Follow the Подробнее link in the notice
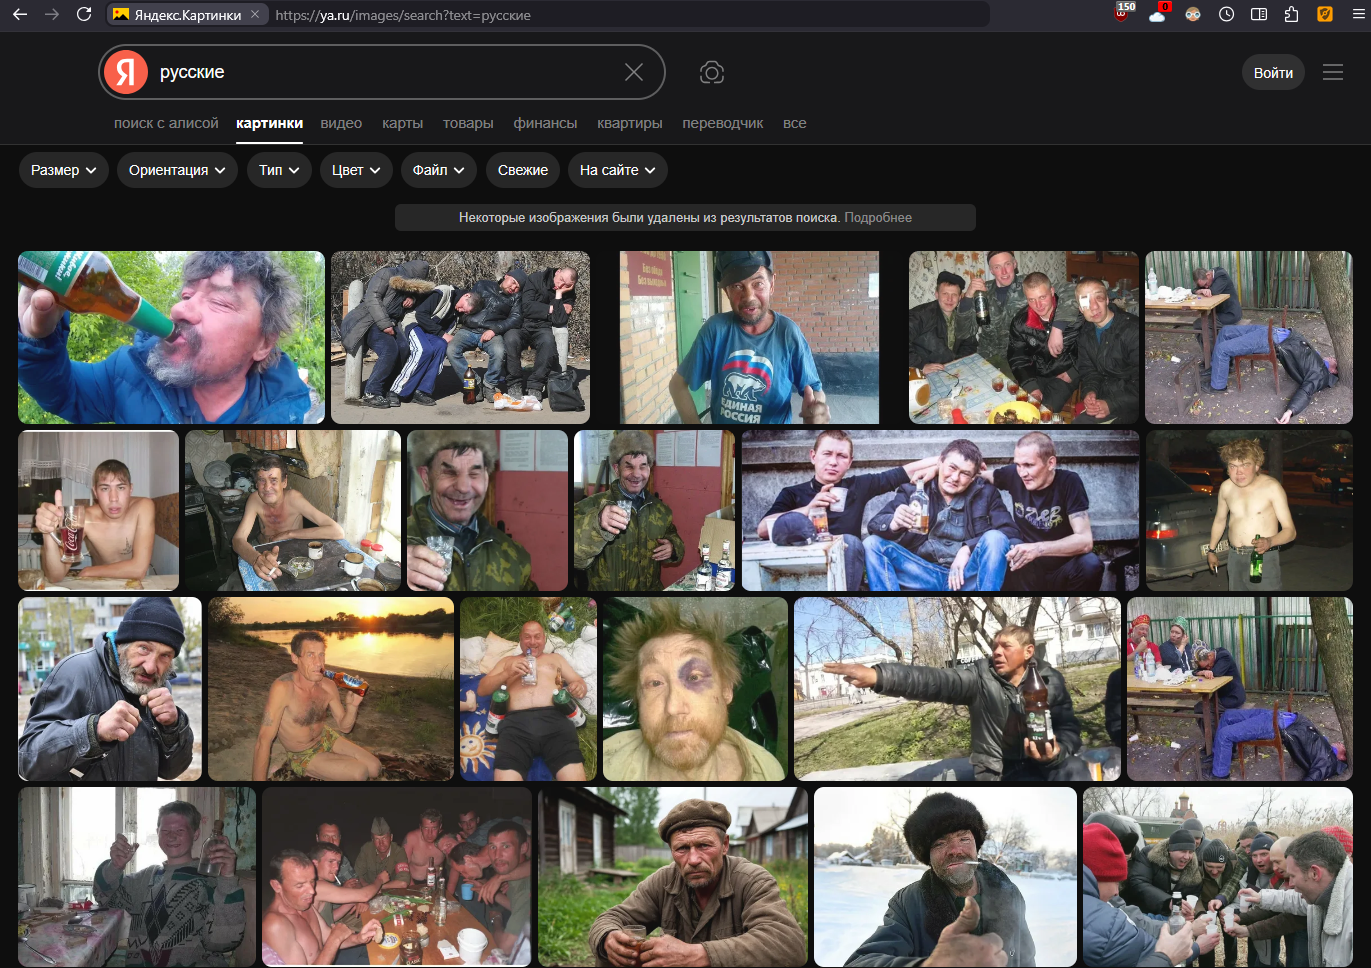Screen dimensions: 1371x968 (878, 217)
